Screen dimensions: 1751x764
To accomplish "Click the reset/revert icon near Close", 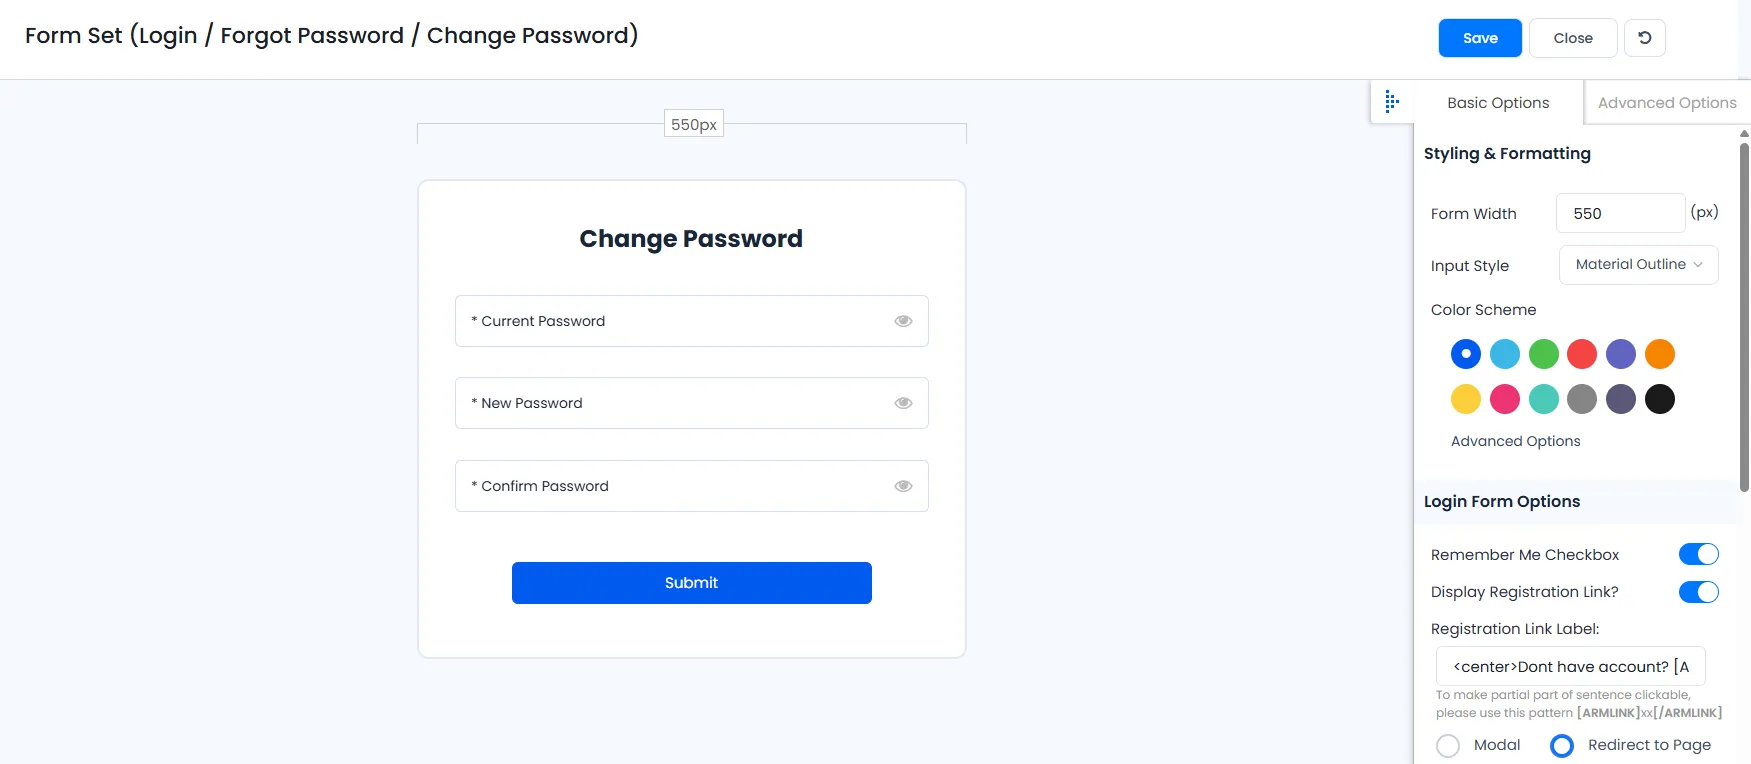I will [x=1644, y=37].
